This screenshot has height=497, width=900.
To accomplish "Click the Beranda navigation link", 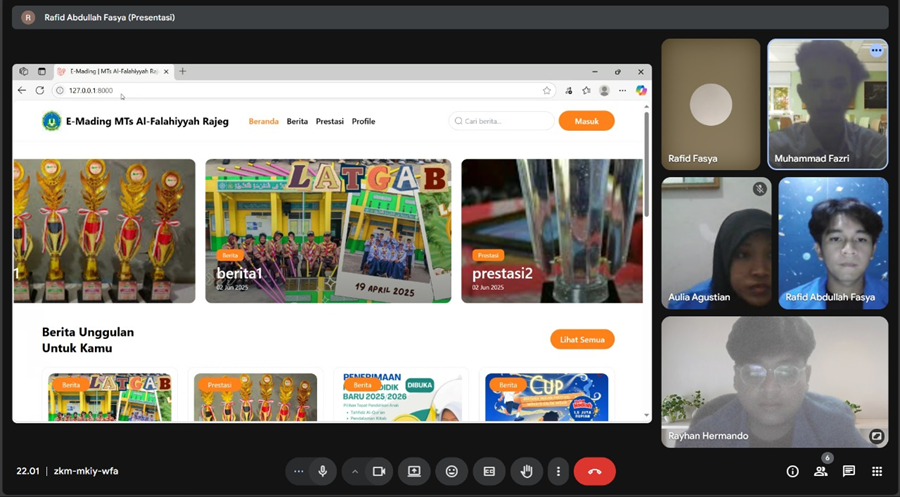I will pyautogui.click(x=263, y=121).
